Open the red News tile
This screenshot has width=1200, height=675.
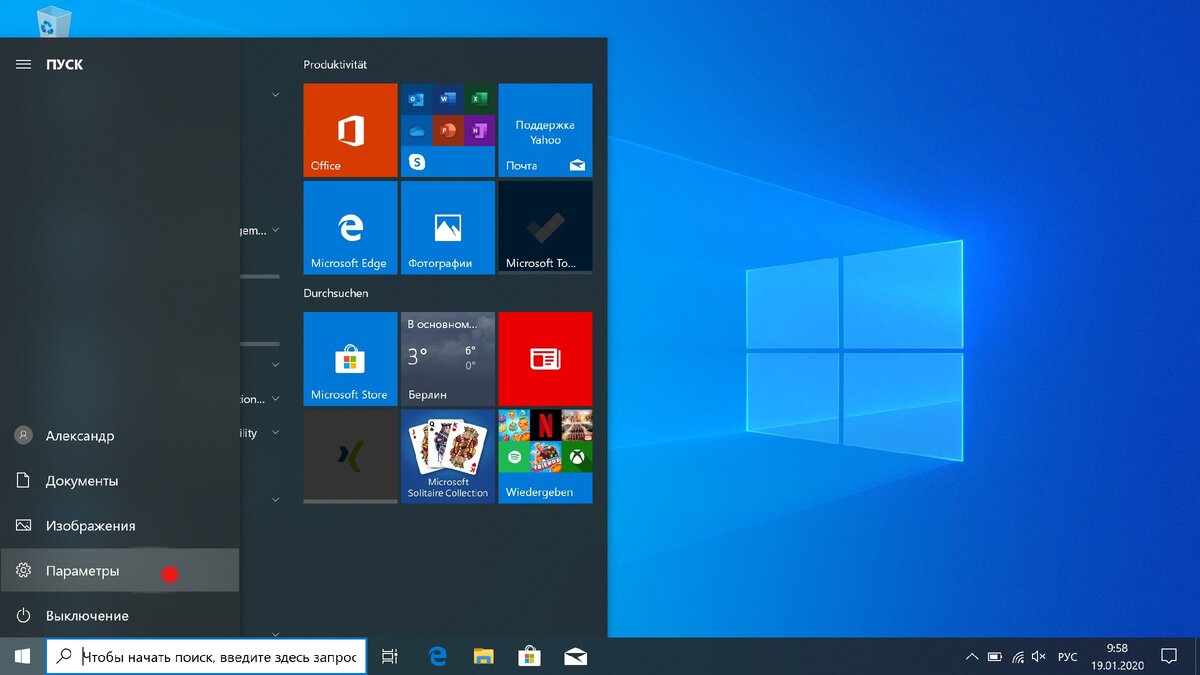[545, 359]
